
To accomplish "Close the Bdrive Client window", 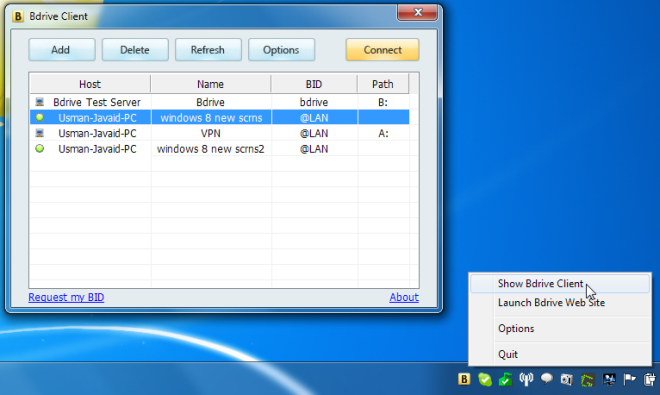I will pos(418,12).
